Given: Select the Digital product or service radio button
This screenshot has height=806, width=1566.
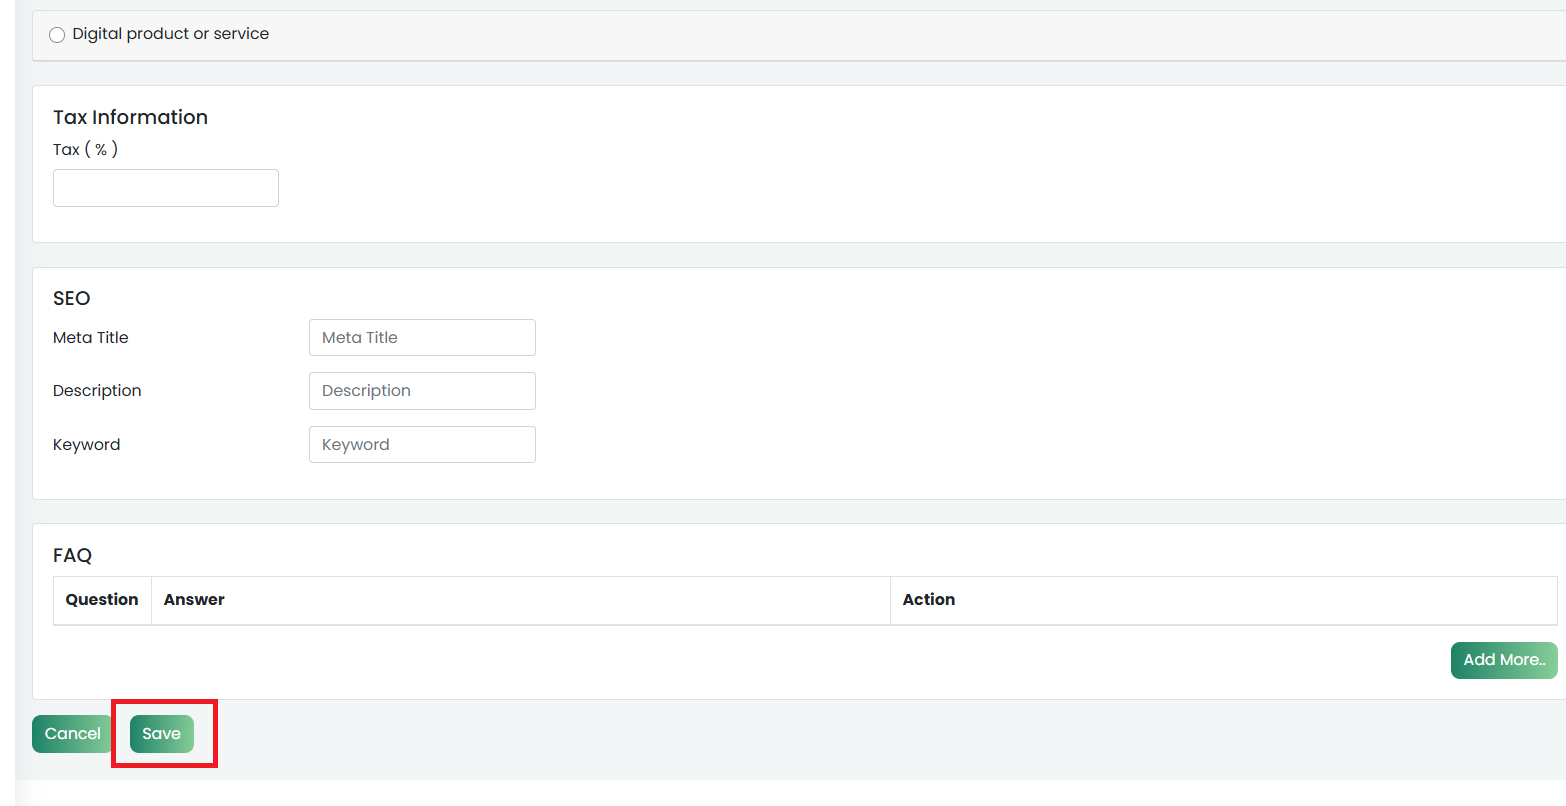Looking at the screenshot, I should click(57, 35).
